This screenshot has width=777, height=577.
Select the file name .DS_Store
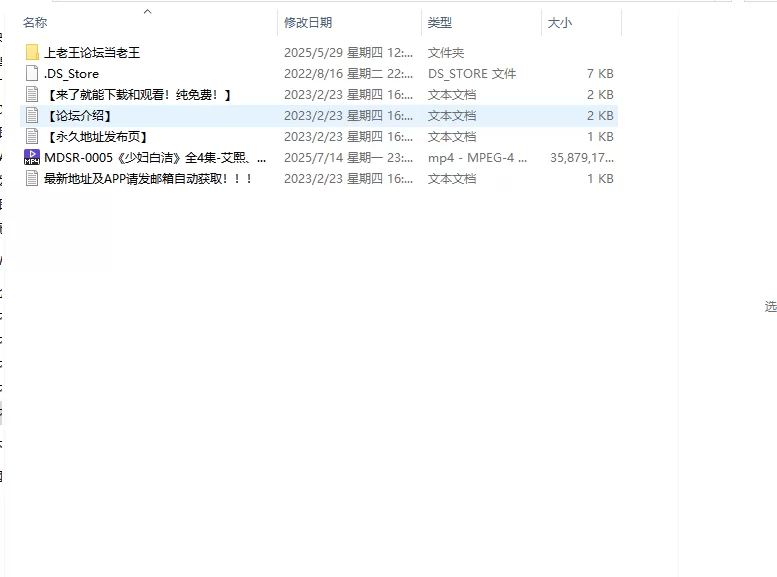[71, 74]
